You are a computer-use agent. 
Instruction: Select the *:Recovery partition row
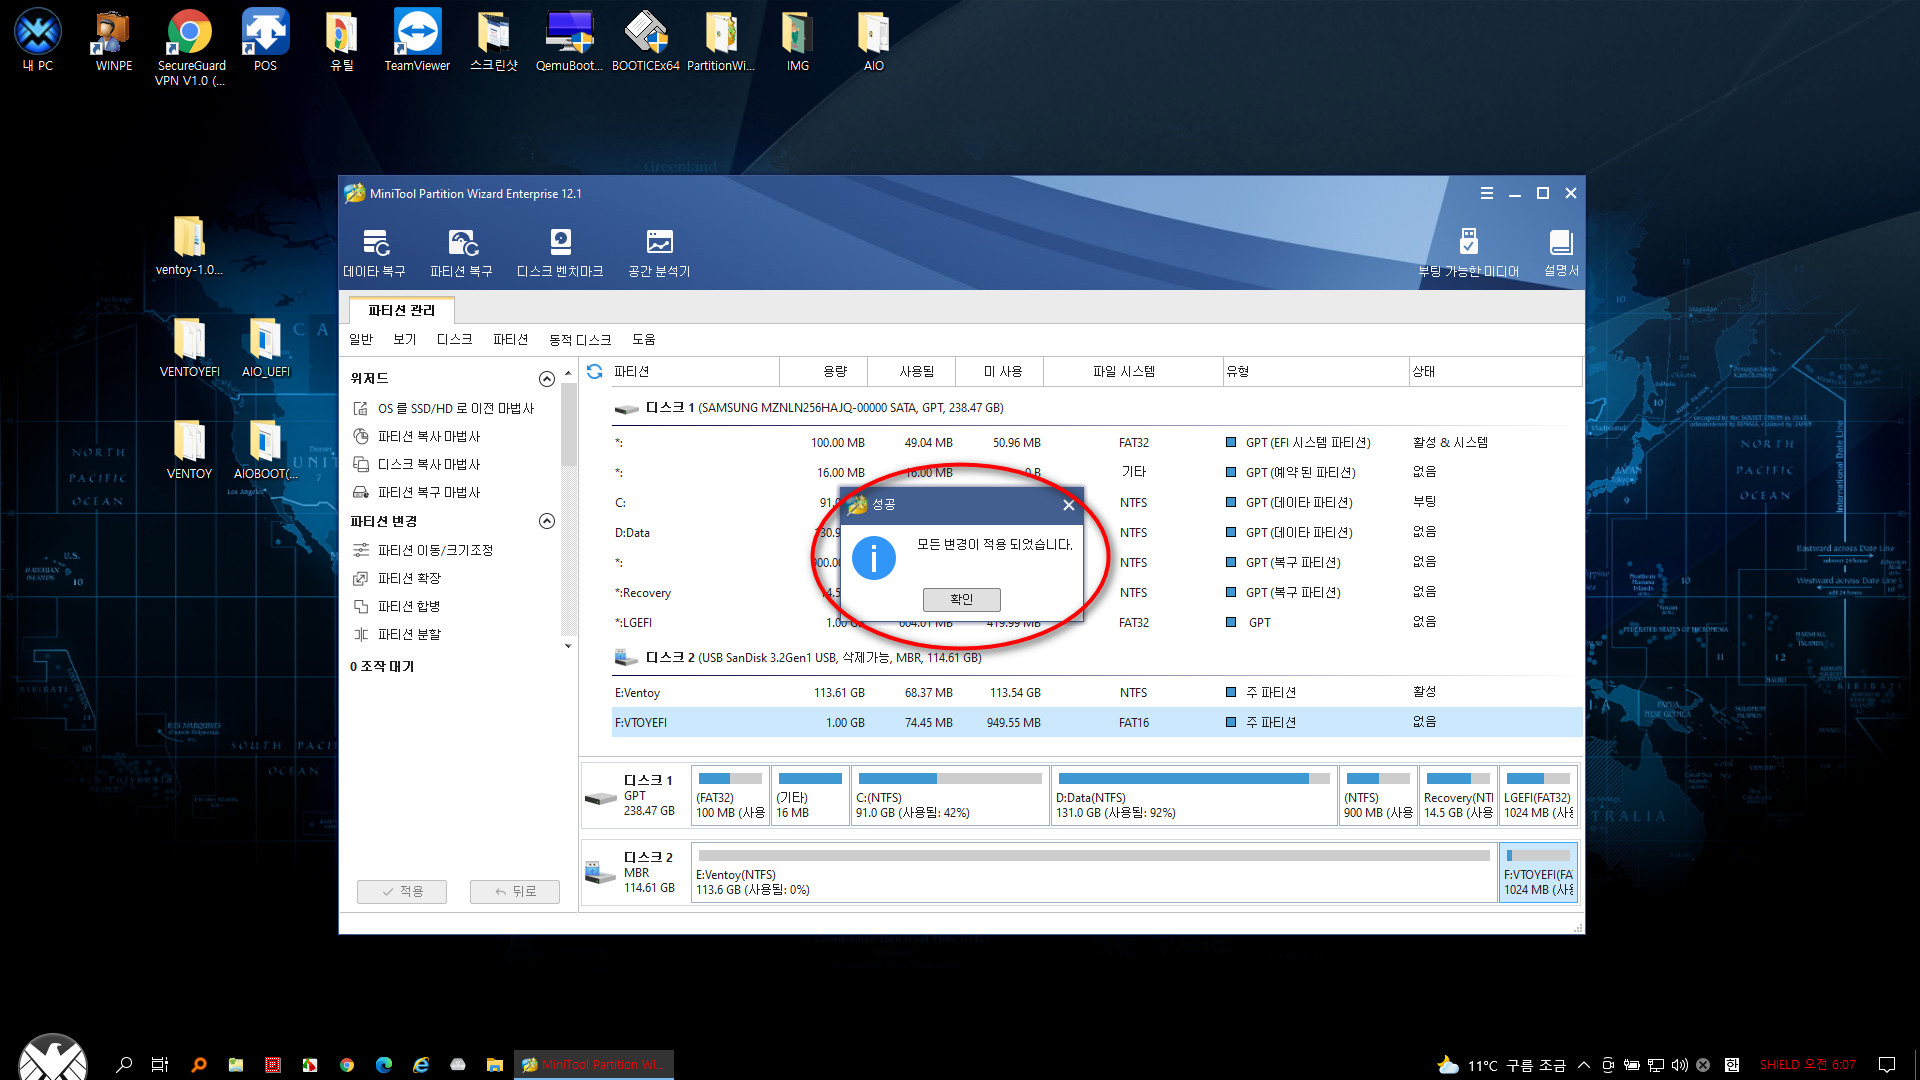[1097, 592]
